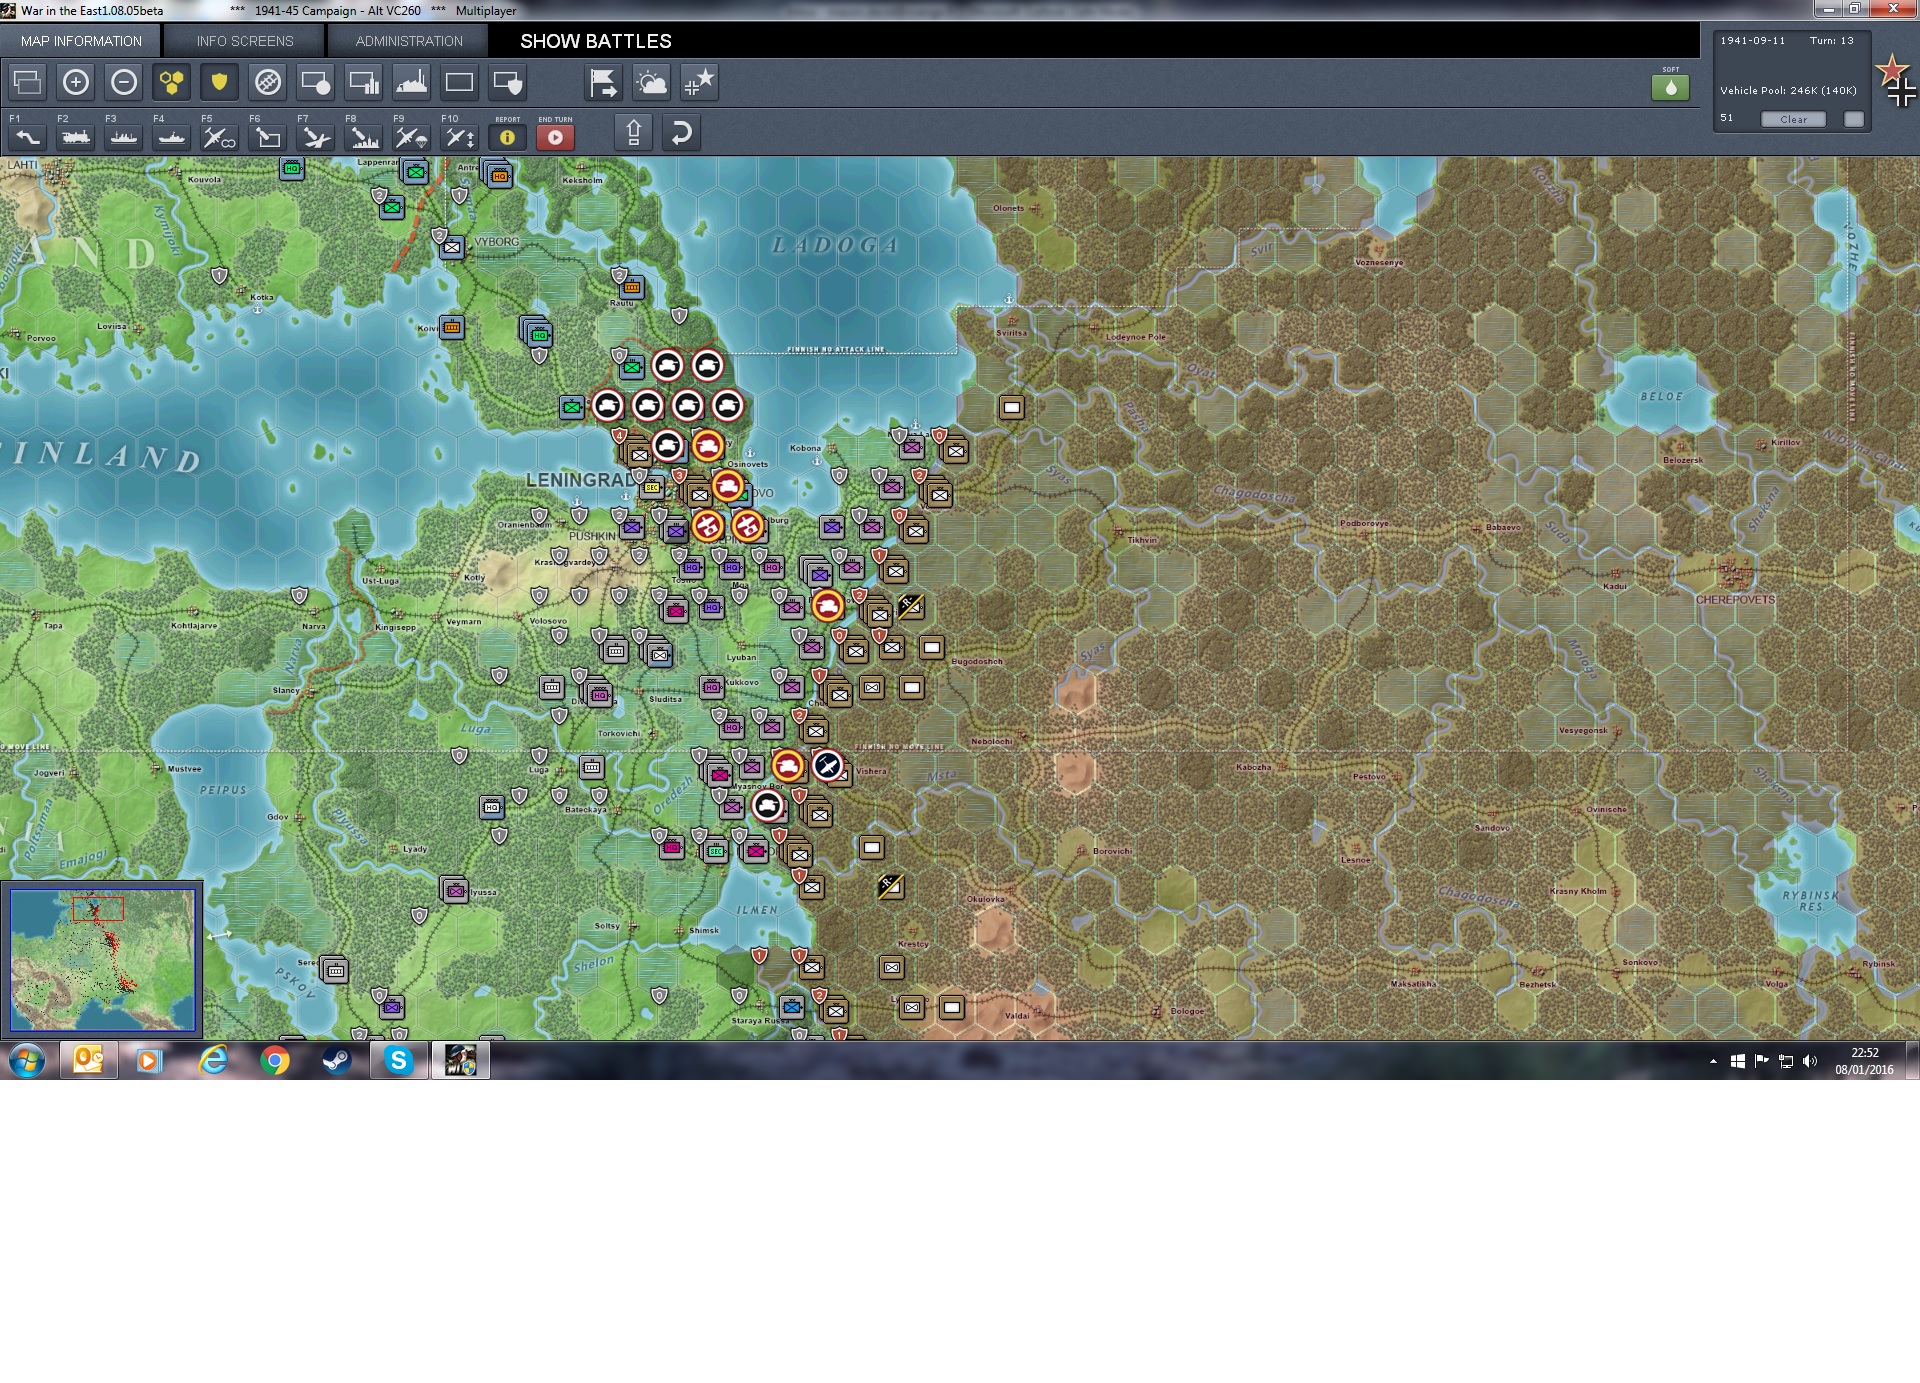The width and height of the screenshot is (1920, 1383).
Task: Switch to the INFO SCREENS tab
Action: coord(245,41)
